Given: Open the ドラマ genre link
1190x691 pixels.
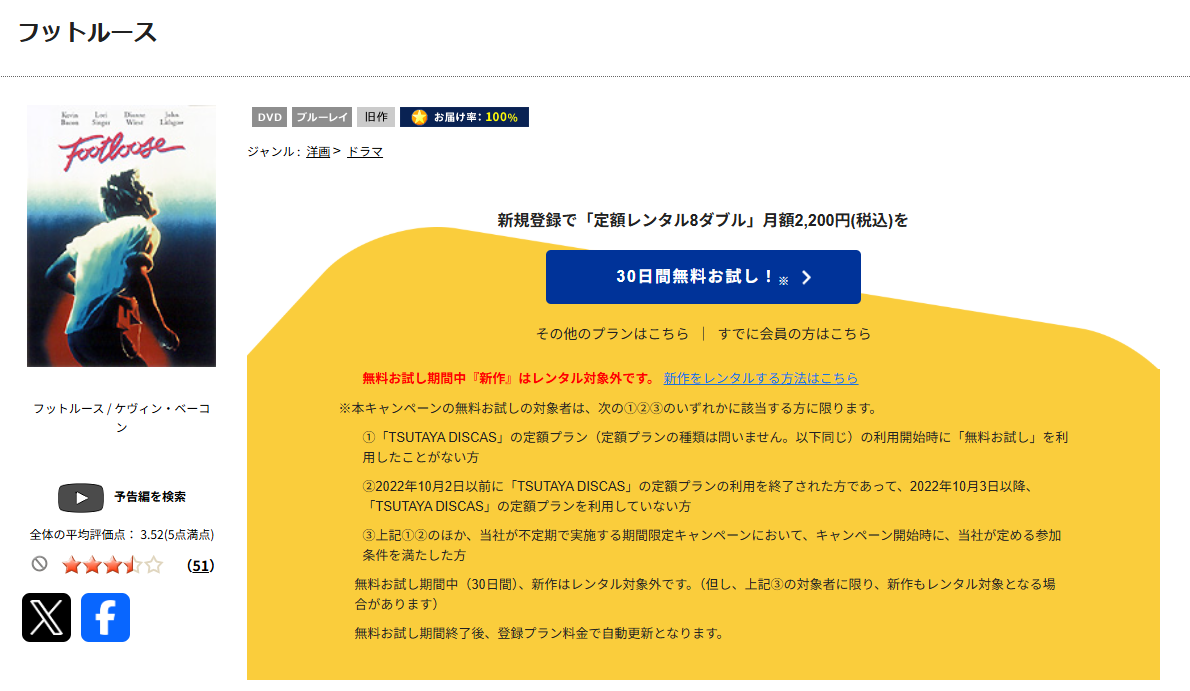Looking at the screenshot, I should tap(365, 152).
